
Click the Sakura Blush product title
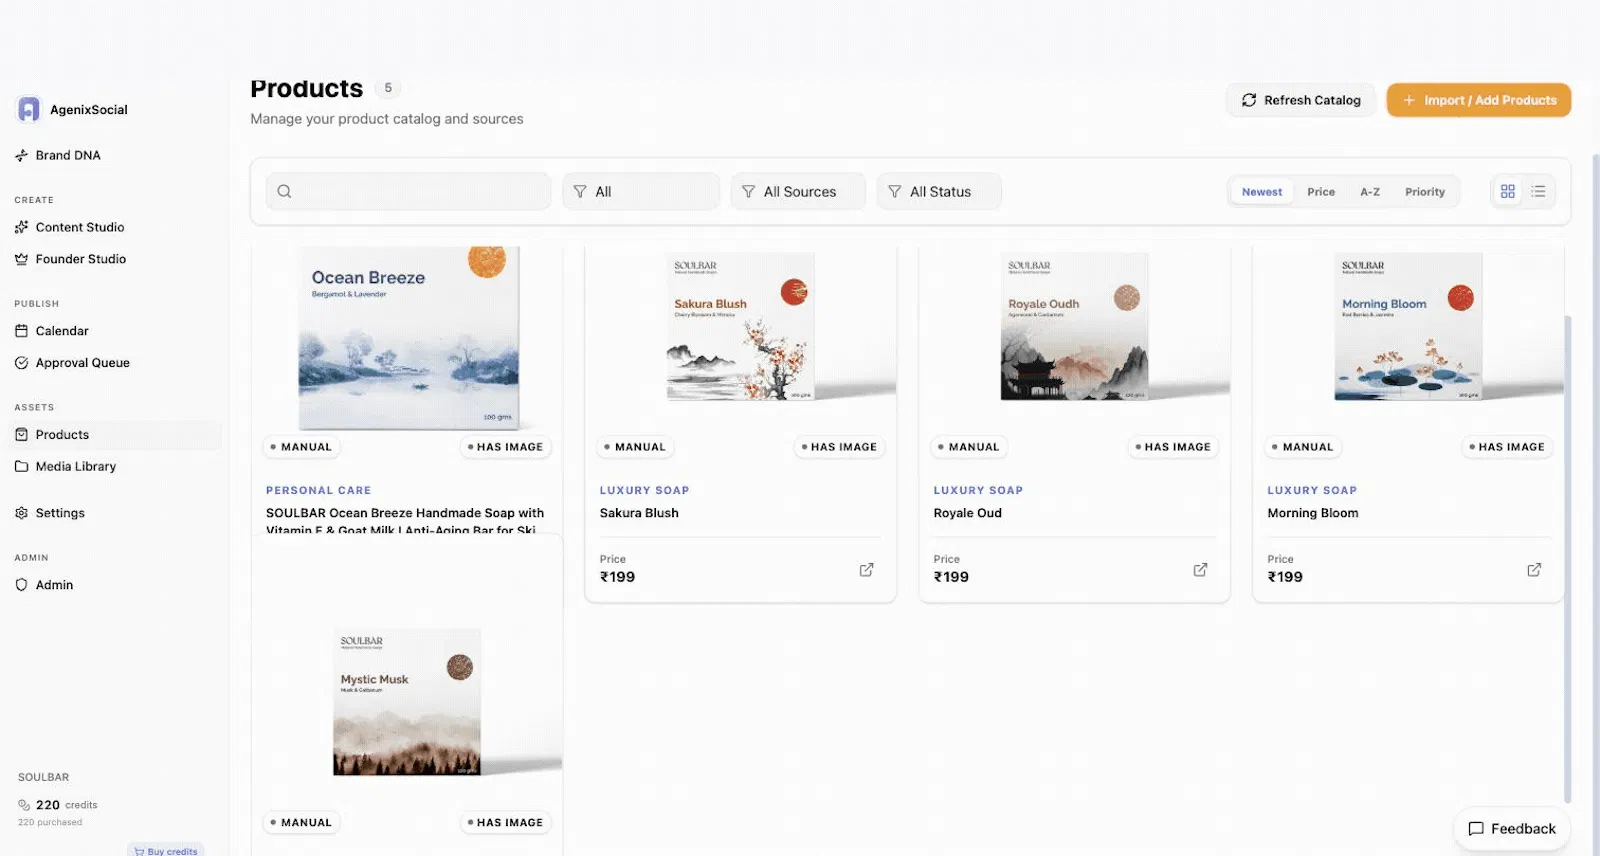639,513
